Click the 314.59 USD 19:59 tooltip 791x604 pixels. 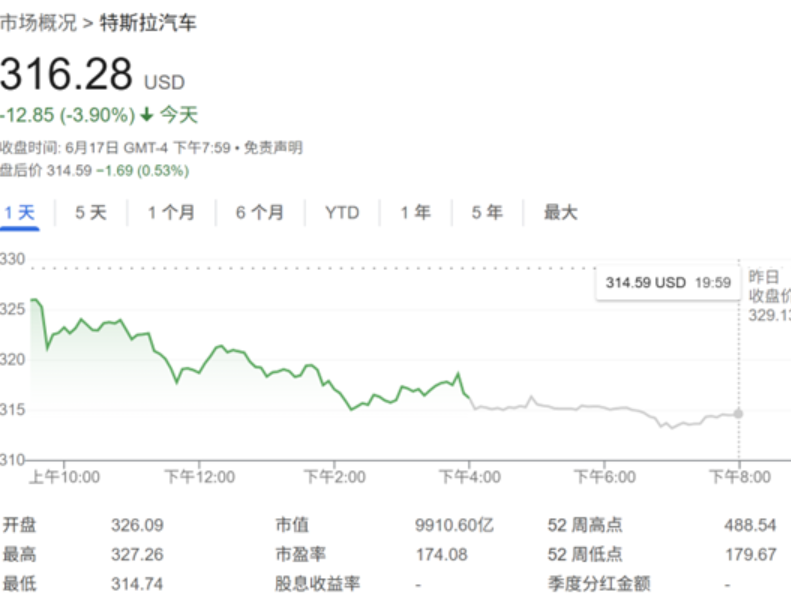(x=668, y=283)
